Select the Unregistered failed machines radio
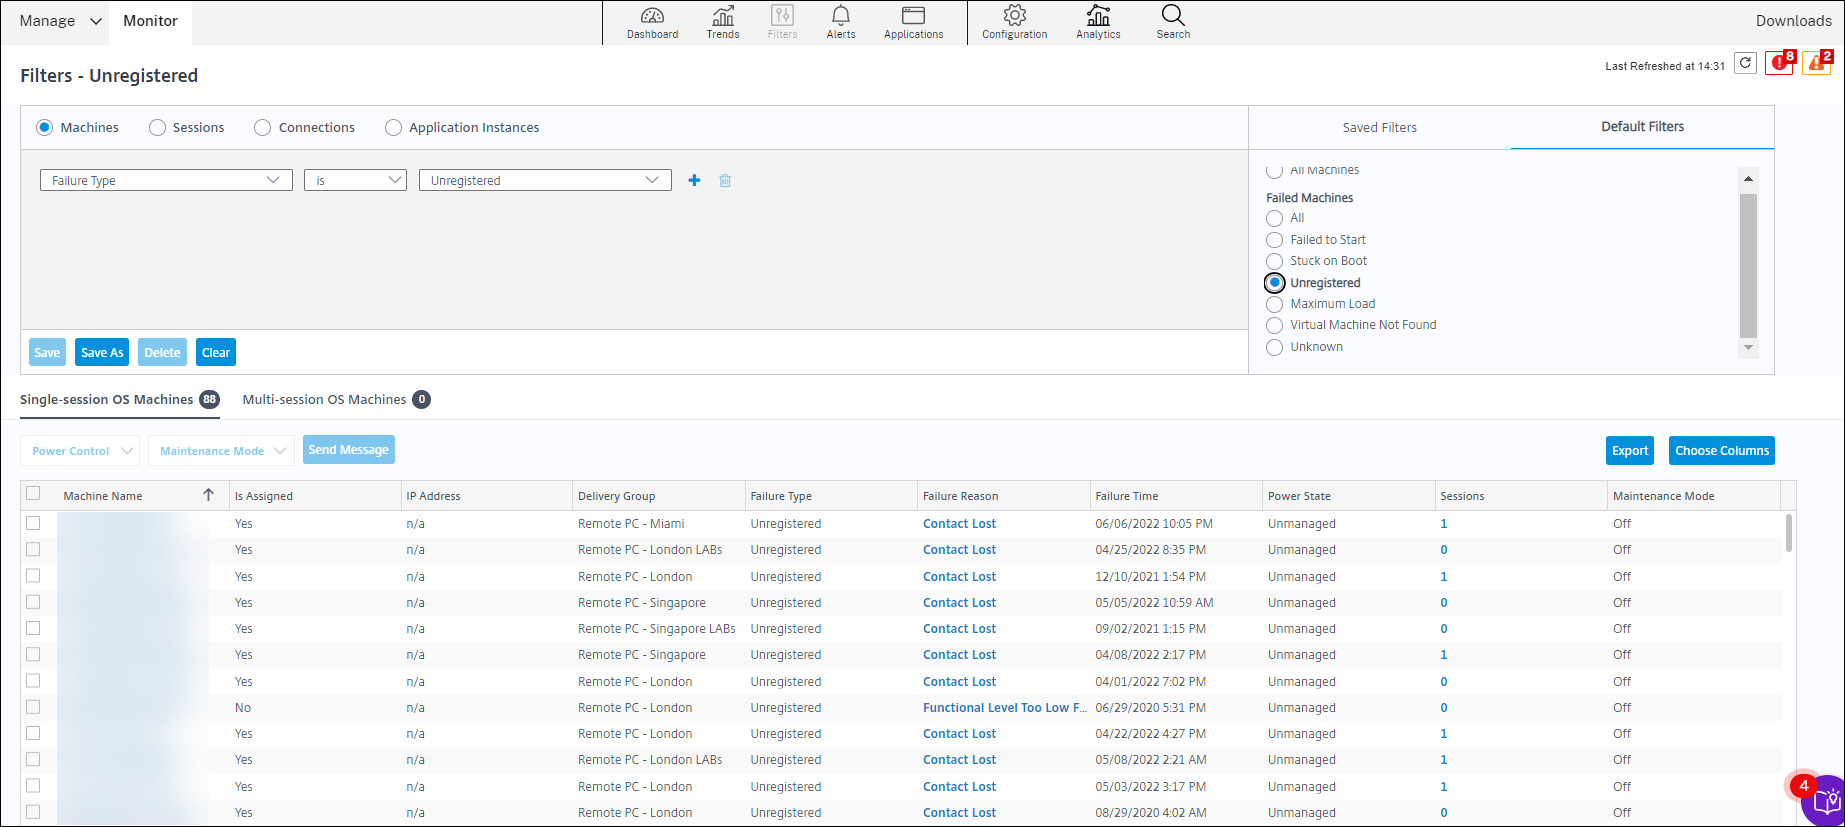The image size is (1845, 827). click(1274, 282)
